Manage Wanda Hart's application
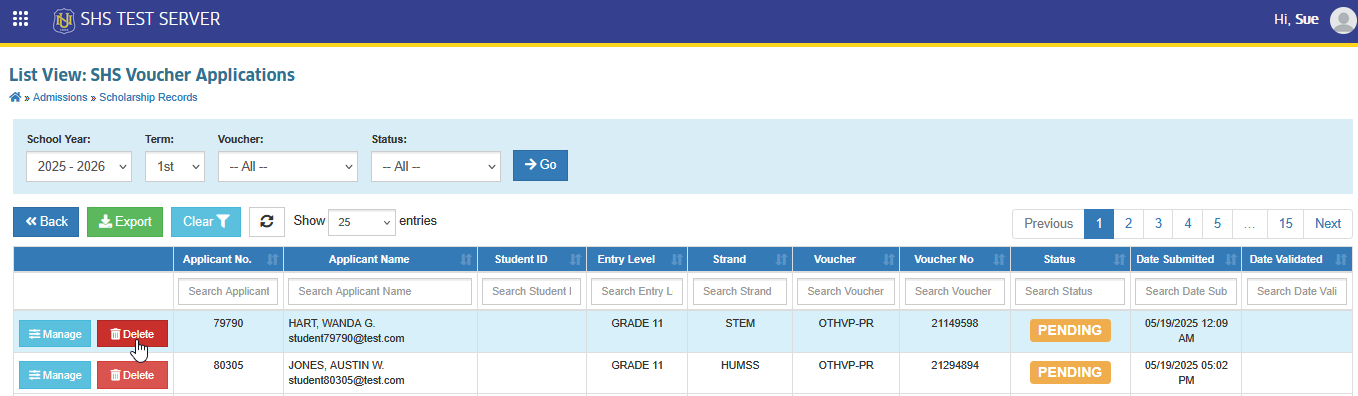Viewport: 1358px width, 396px height. pos(55,334)
